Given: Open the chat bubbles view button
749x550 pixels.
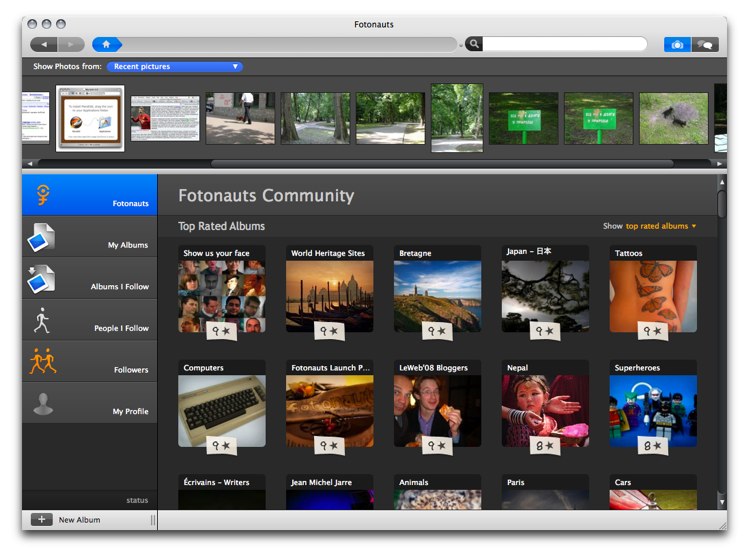Looking at the screenshot, I should pyautogui.click(x=705, y=44).
